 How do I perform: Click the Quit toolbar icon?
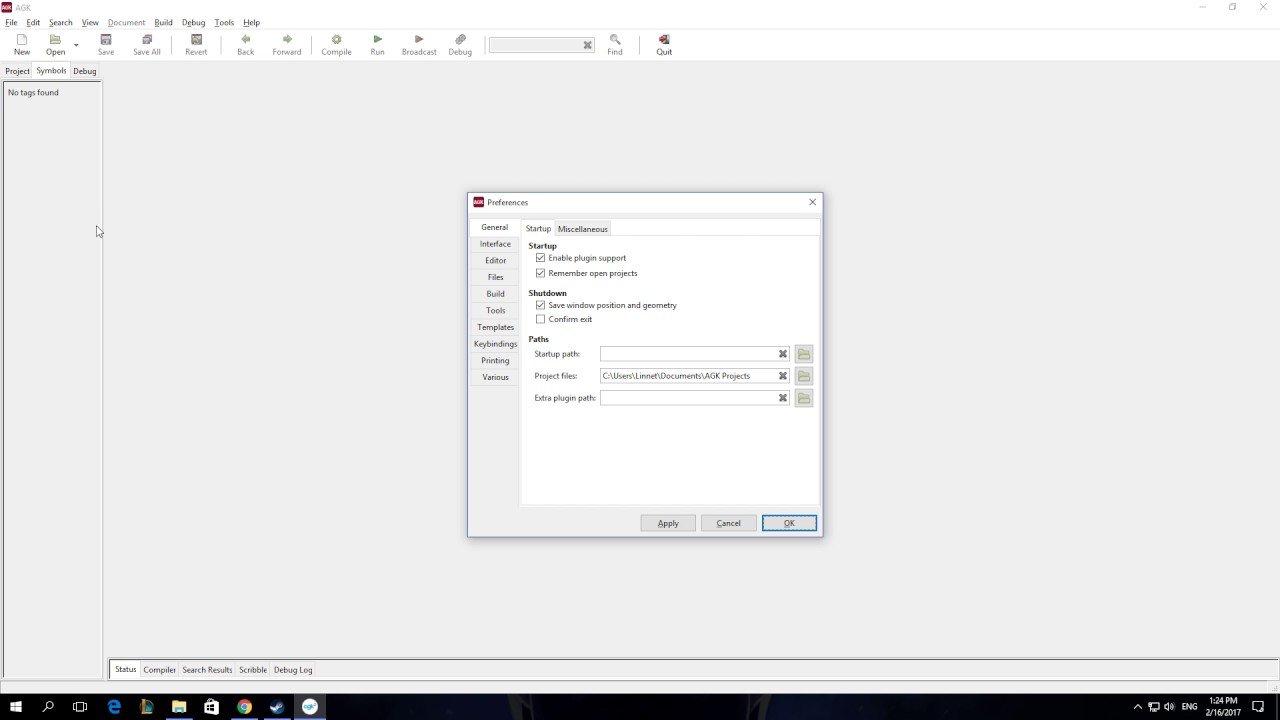(x=664, y=45)
